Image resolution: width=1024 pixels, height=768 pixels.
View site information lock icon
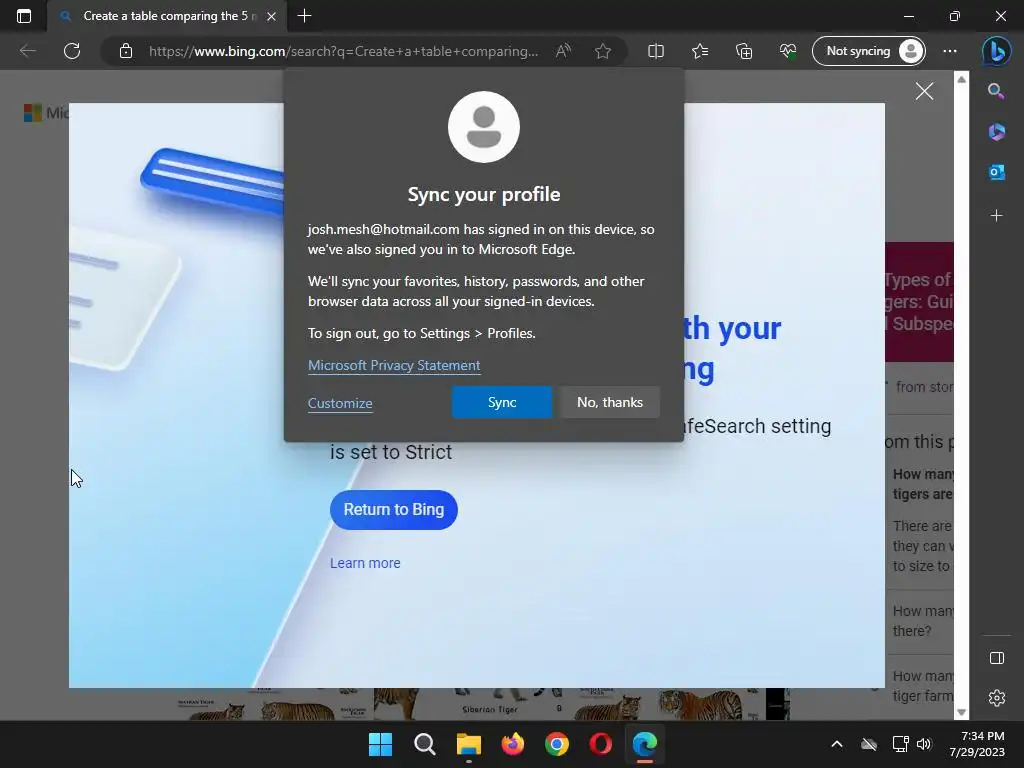click(x=126, y=51)
